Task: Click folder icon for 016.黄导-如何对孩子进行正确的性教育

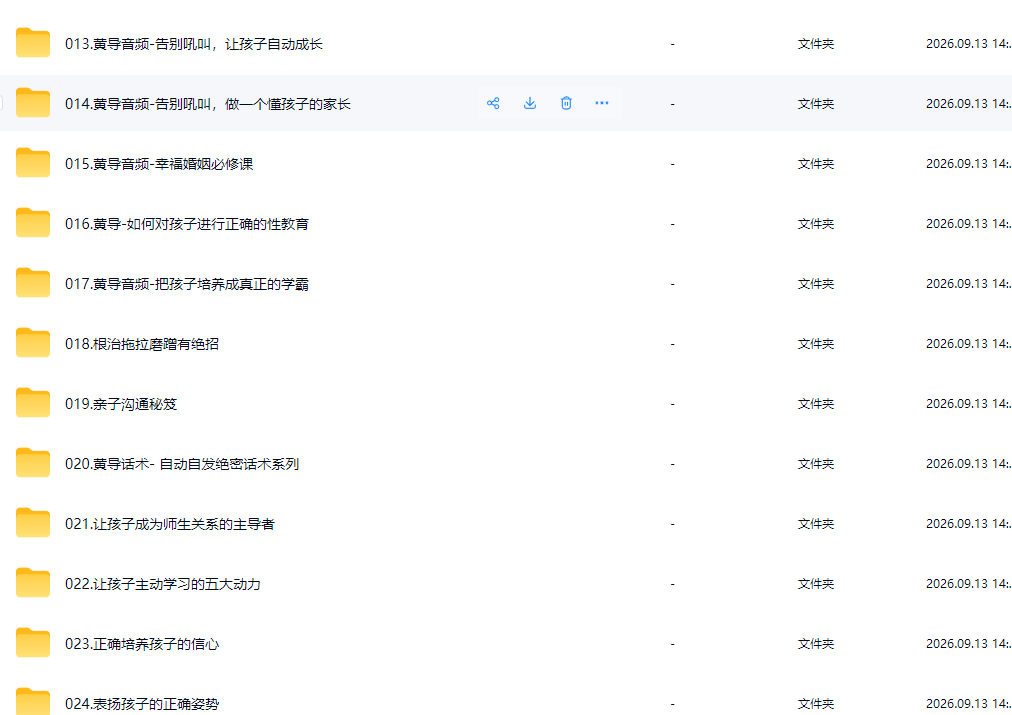Action: click(x=33, y=223)
